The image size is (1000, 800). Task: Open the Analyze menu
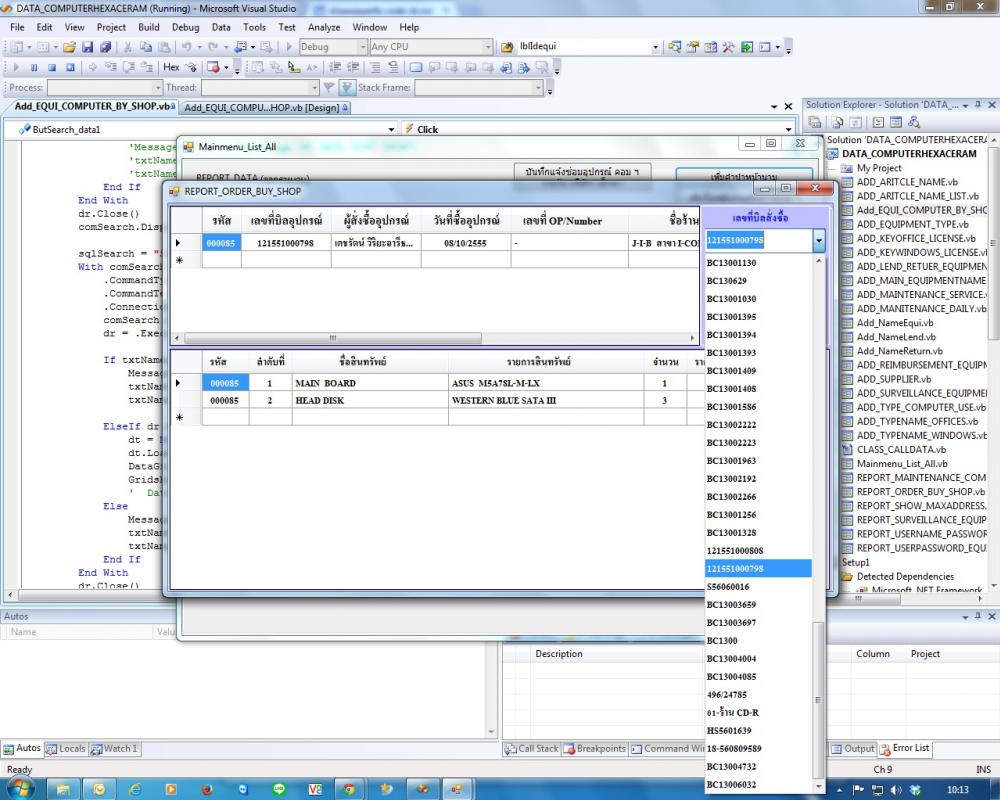[324, 27]
